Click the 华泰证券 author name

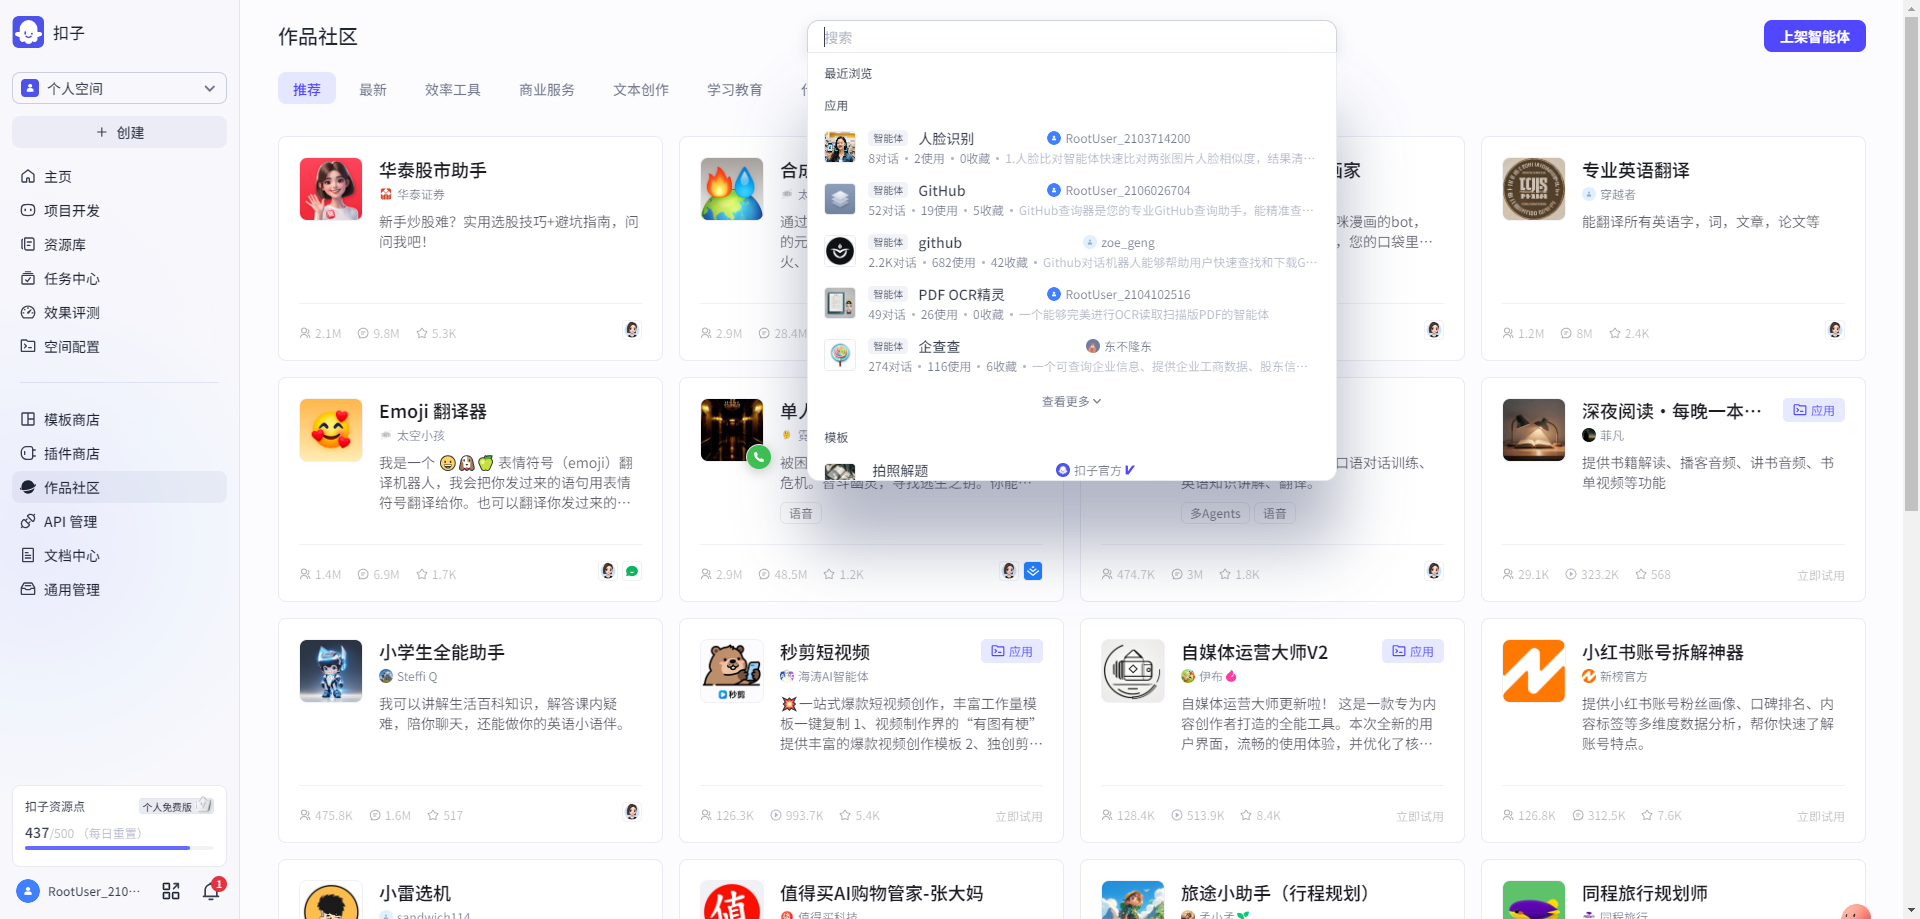[421, 195]
